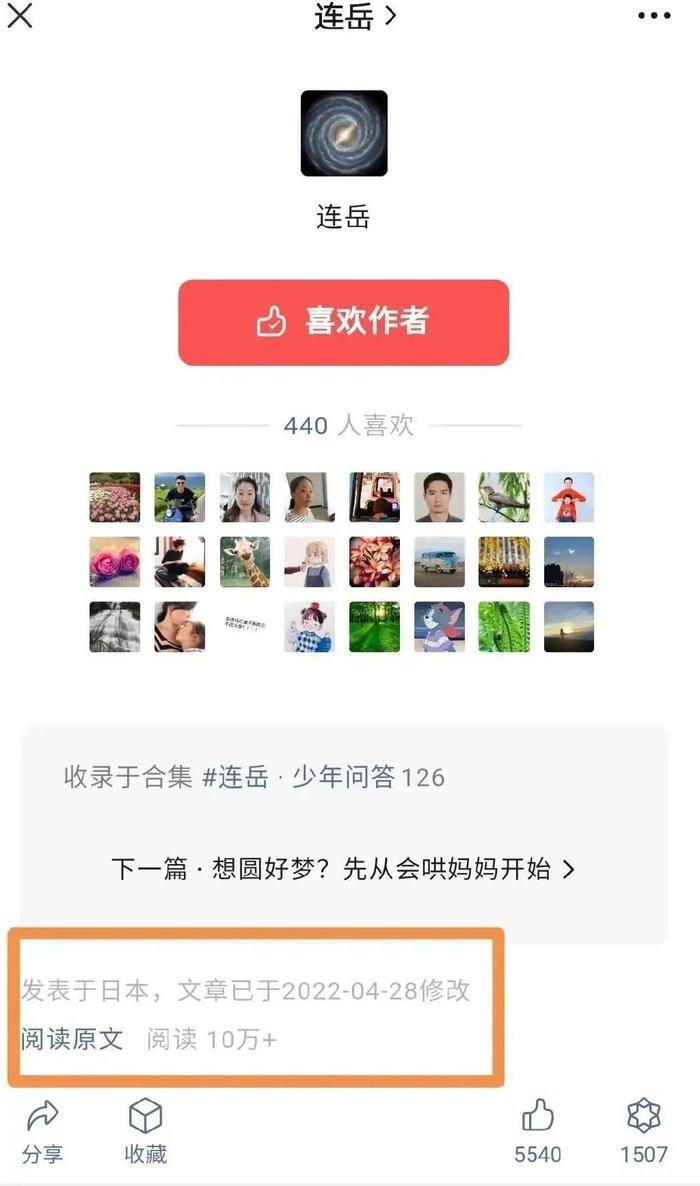
Task: Tap the 收藏 cube icon to save
Action: click(145, 1116)
